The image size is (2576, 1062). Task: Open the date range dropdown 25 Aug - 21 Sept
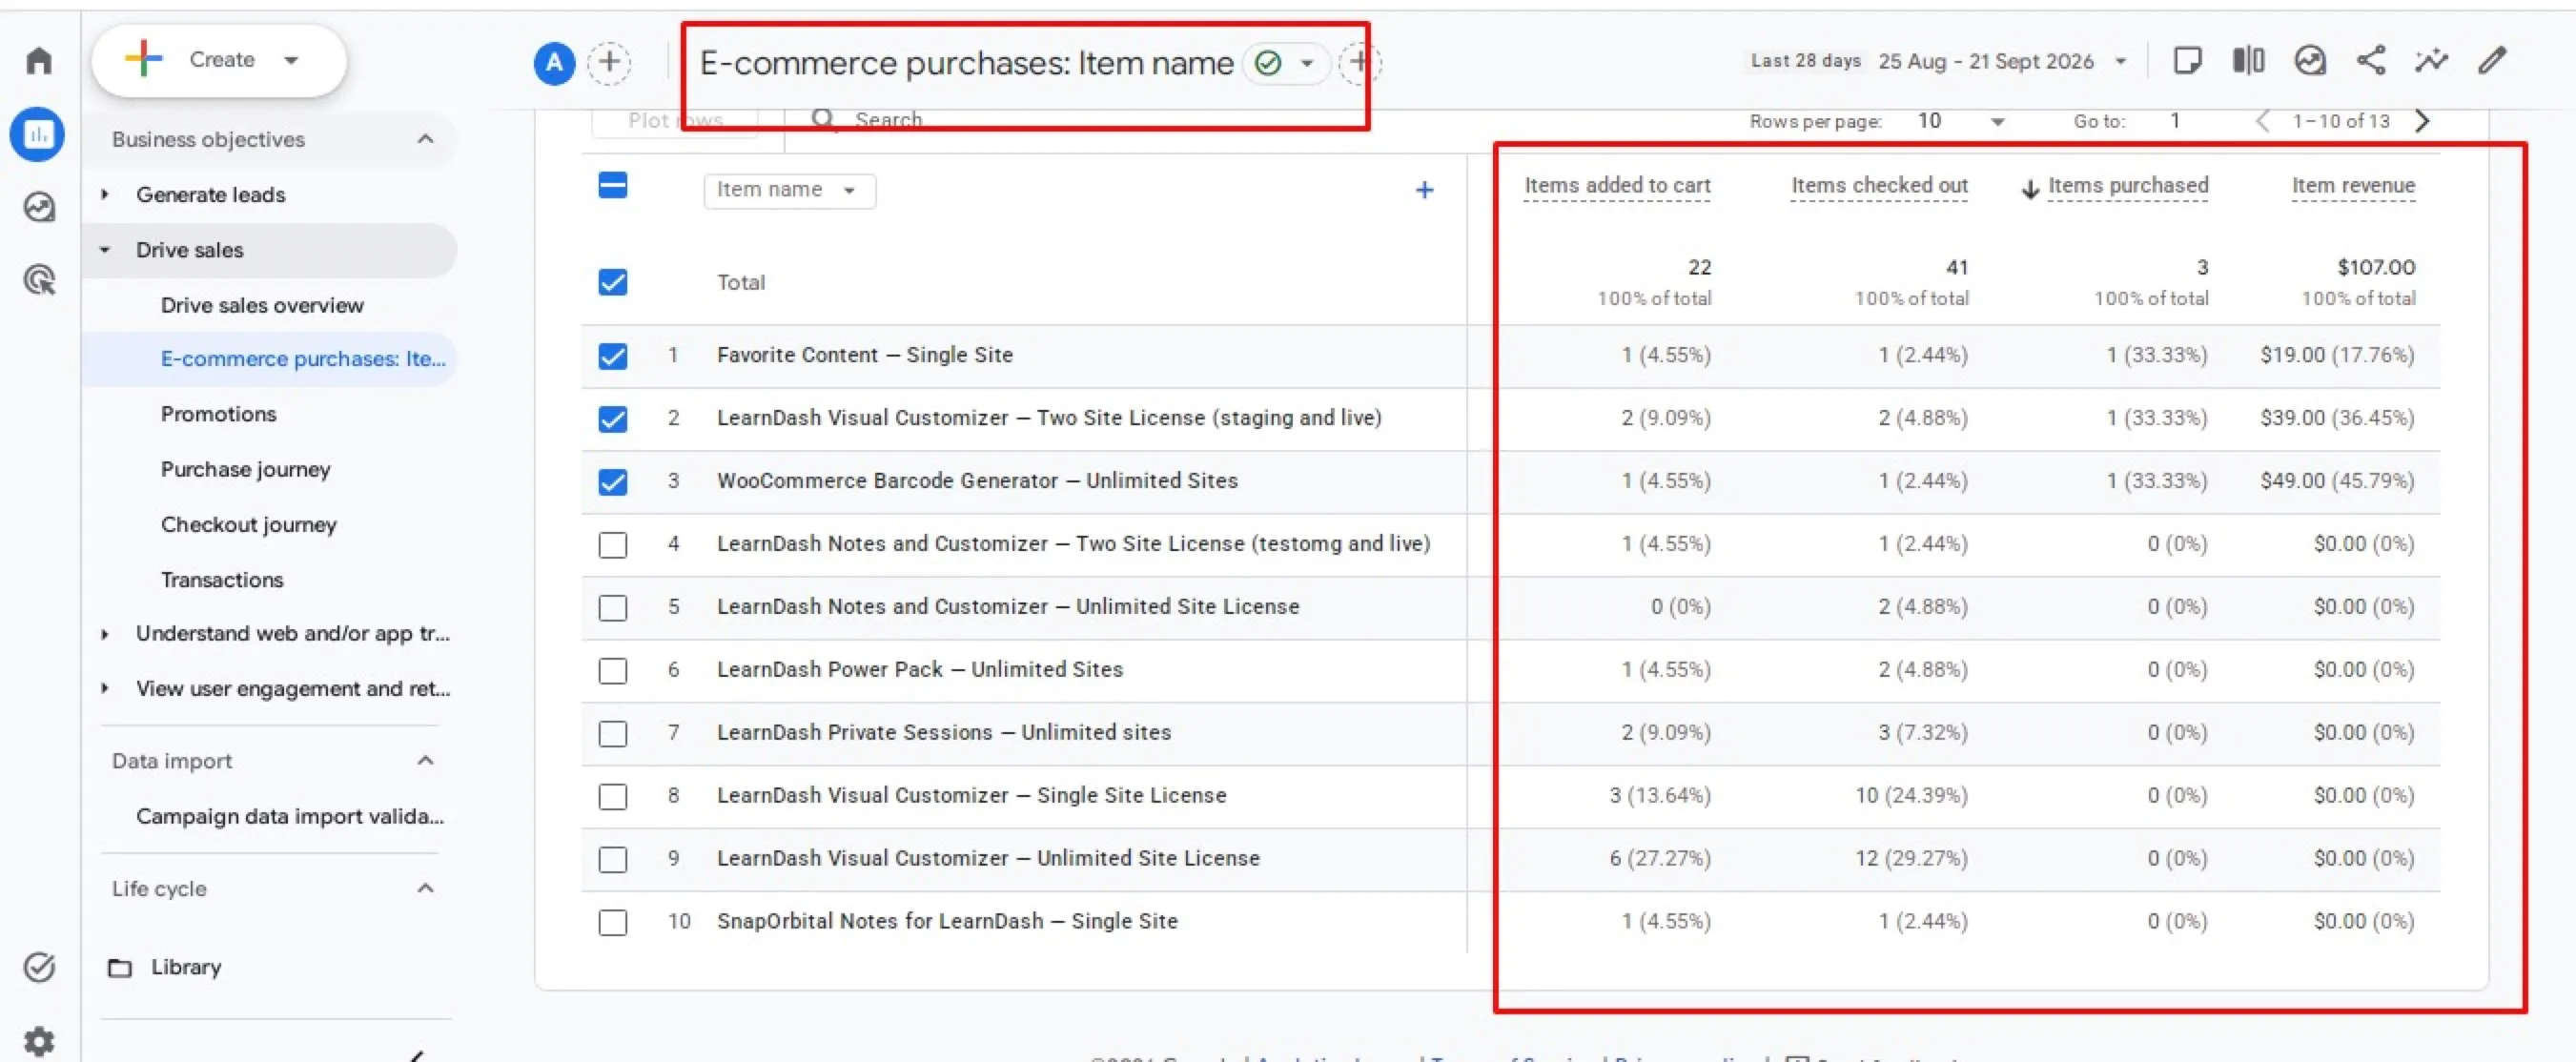2002,61
